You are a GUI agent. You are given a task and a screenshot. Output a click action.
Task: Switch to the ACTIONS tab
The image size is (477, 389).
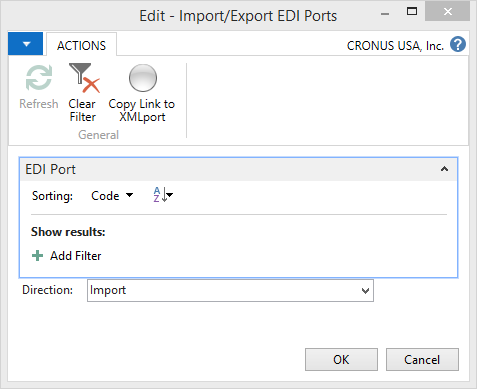pos(81,45)
